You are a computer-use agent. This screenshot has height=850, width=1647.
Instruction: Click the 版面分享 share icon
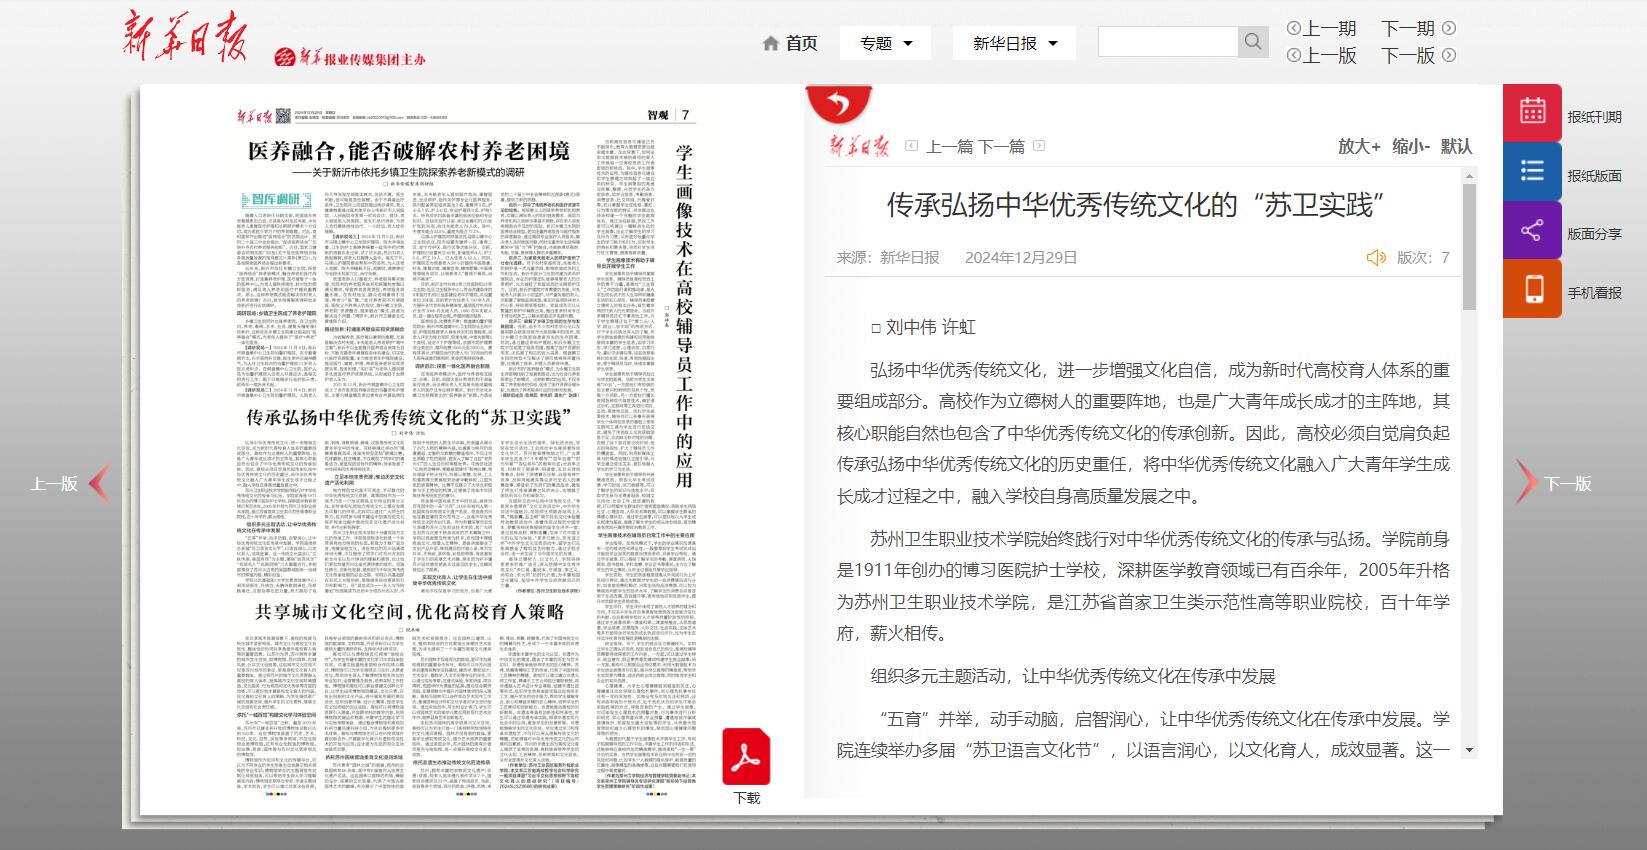1532,230
